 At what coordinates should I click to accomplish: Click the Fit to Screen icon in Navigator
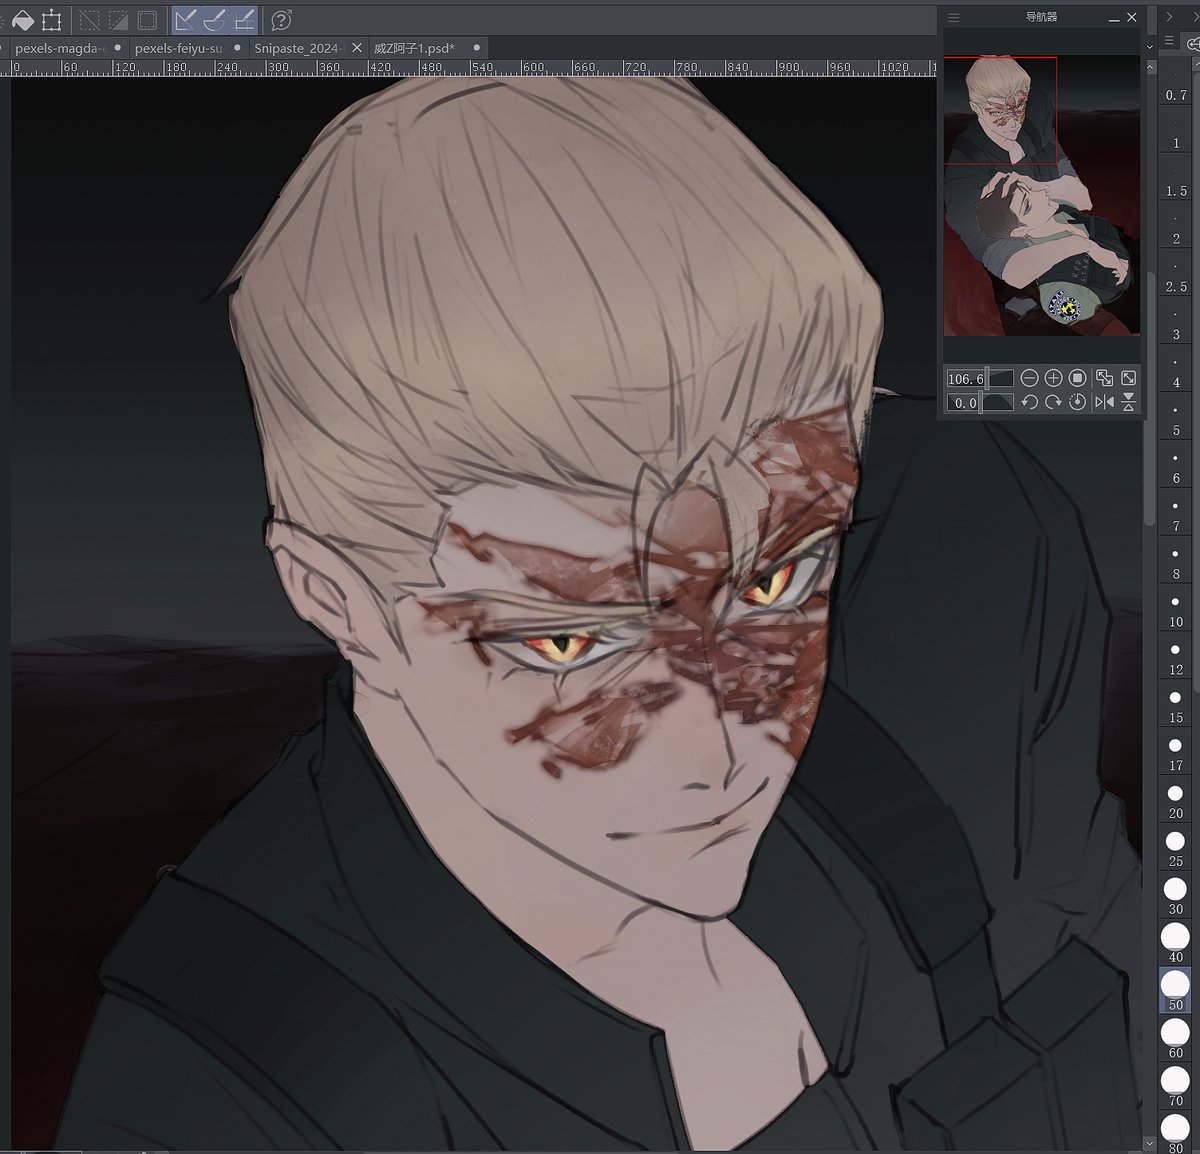1128,378
